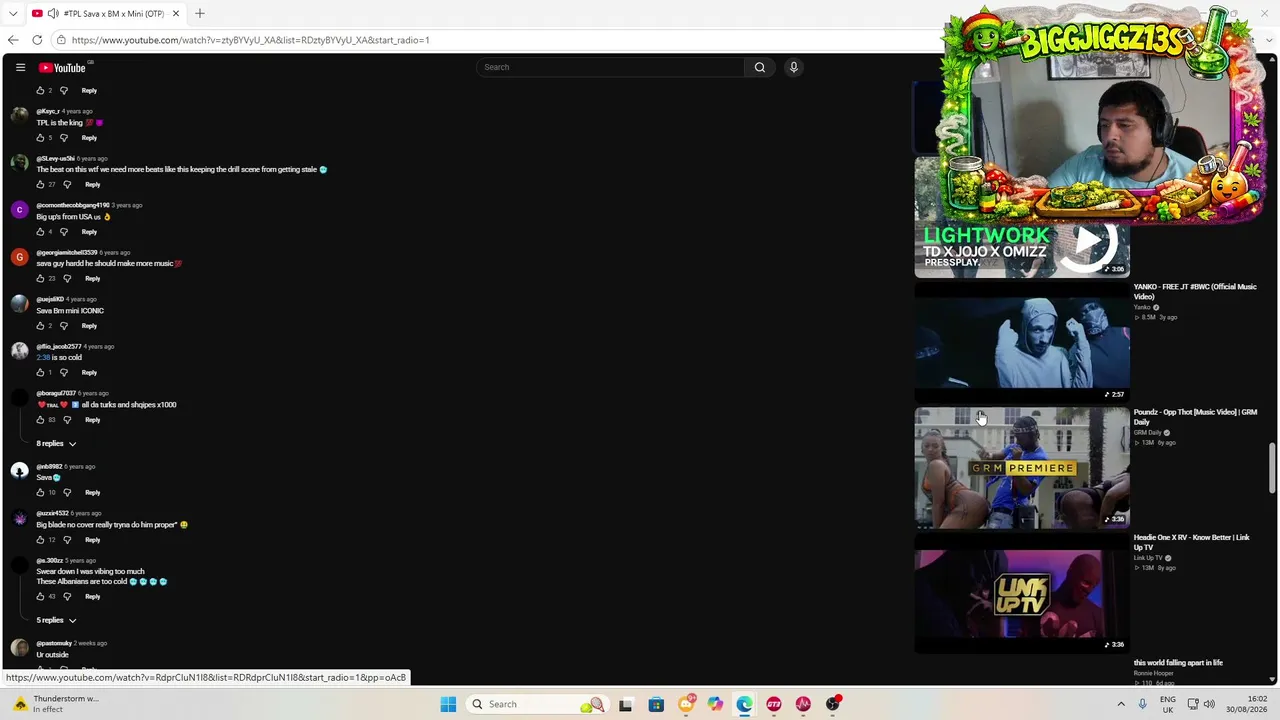
Task: Dislike the 'Sava Bm mini ICONIC' comment
Action: [x=64, y=326]
